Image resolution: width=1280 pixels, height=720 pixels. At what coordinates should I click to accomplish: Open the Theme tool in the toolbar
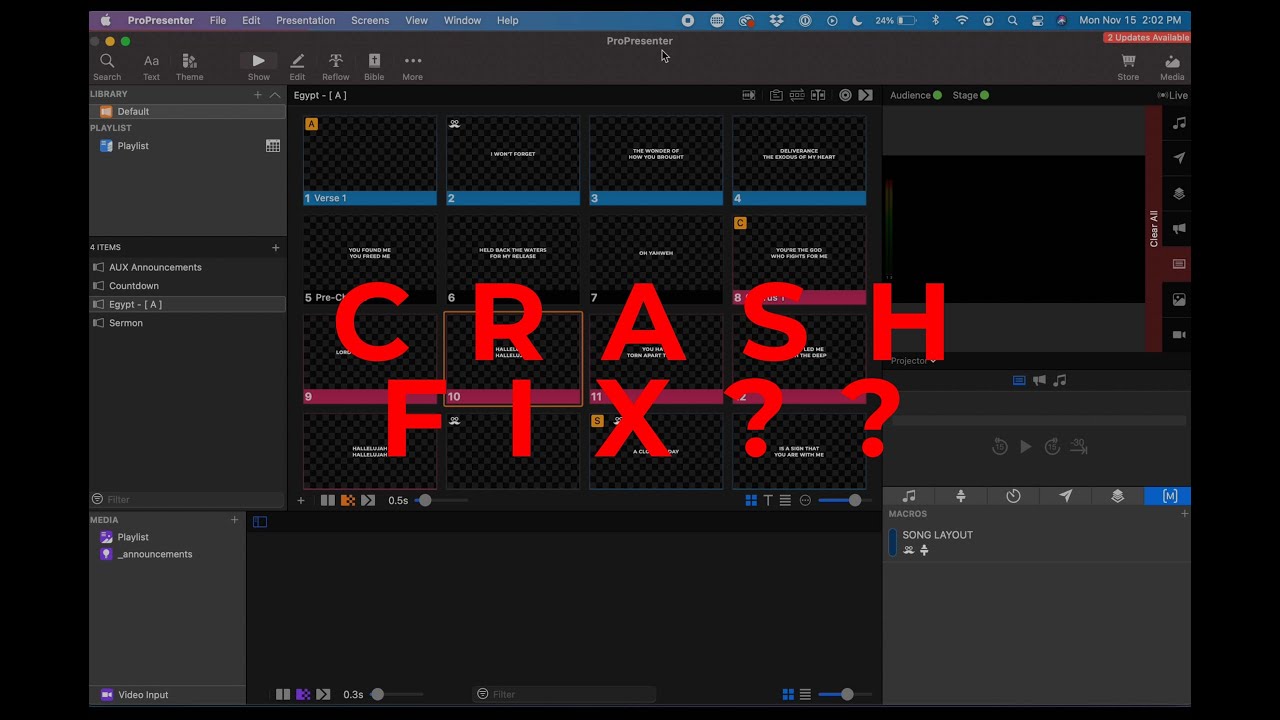pyautogui.click(x=189, y=67)
